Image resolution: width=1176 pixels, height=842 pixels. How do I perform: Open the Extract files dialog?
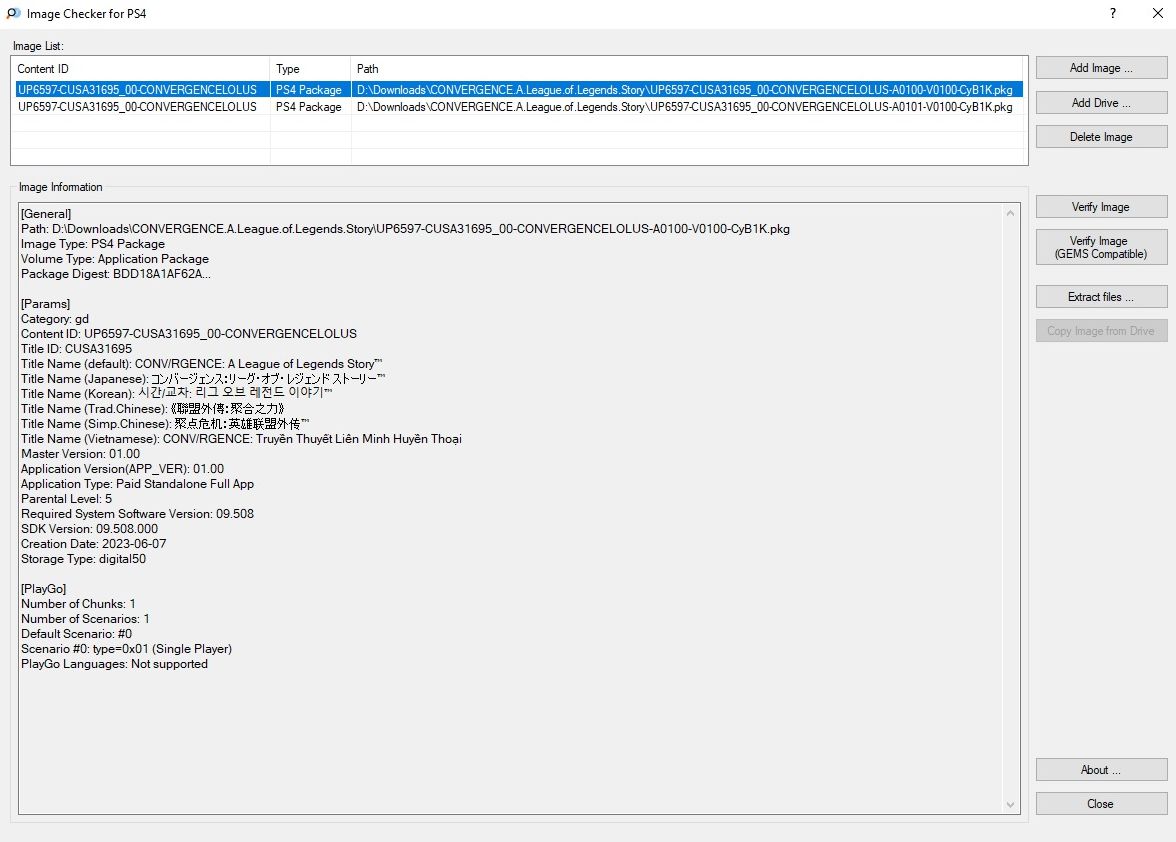click(x=1101, y=297)
